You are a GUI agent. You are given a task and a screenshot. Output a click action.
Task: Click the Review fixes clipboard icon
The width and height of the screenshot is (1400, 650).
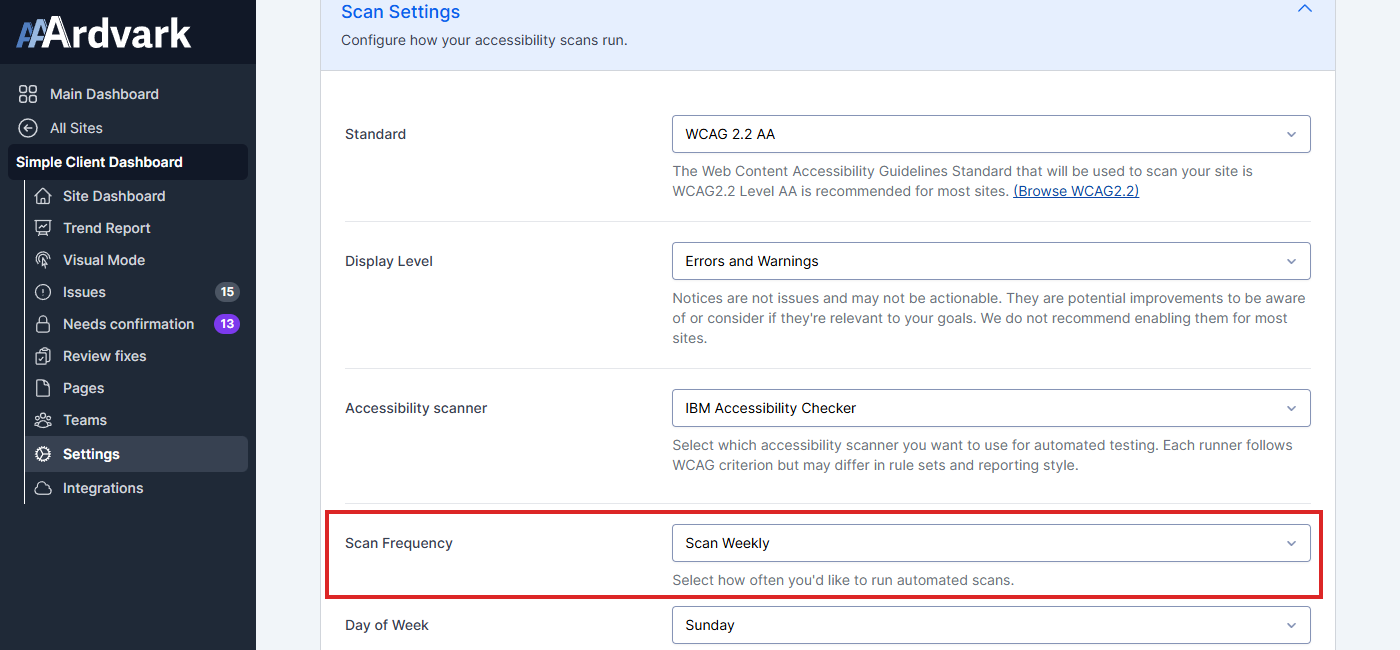tap(43, 356)
